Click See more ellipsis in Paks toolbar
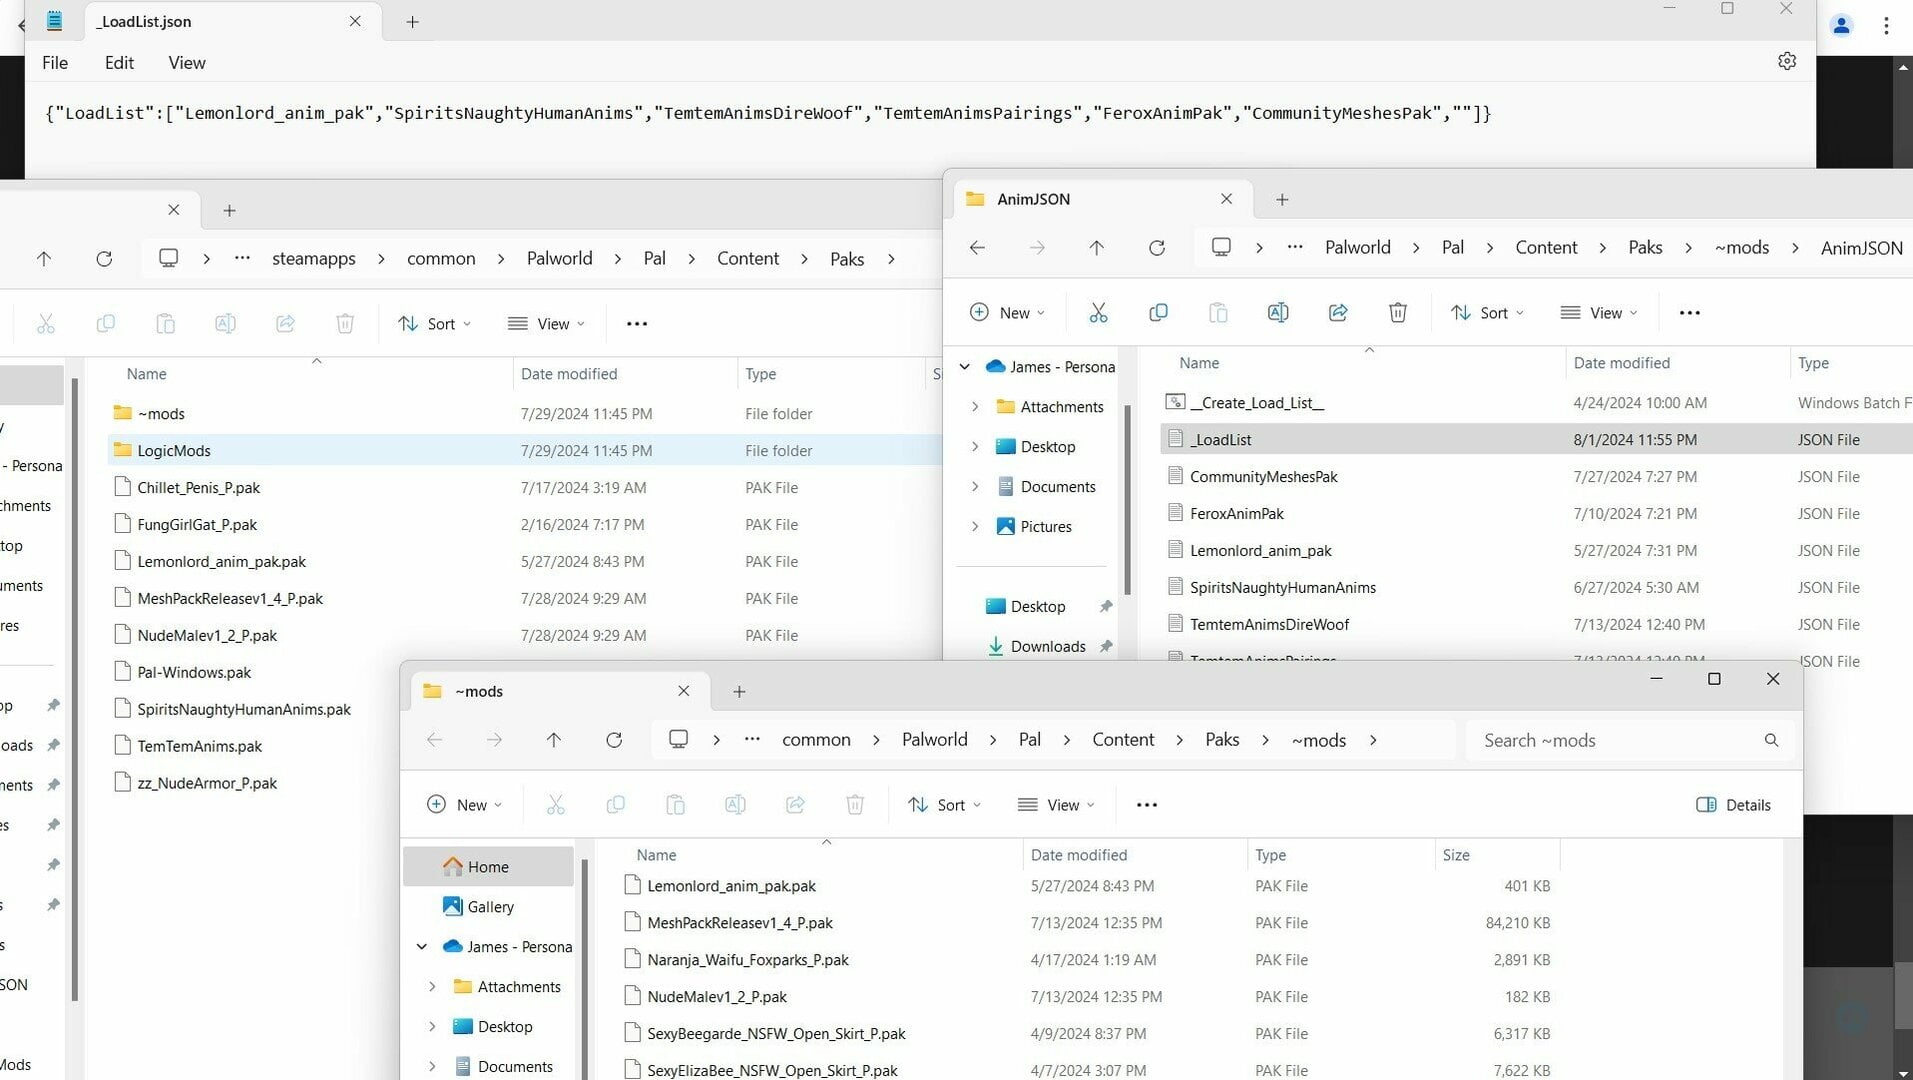The height and width of the screenshot is (1080, 1913). click(x=637, y=324)
